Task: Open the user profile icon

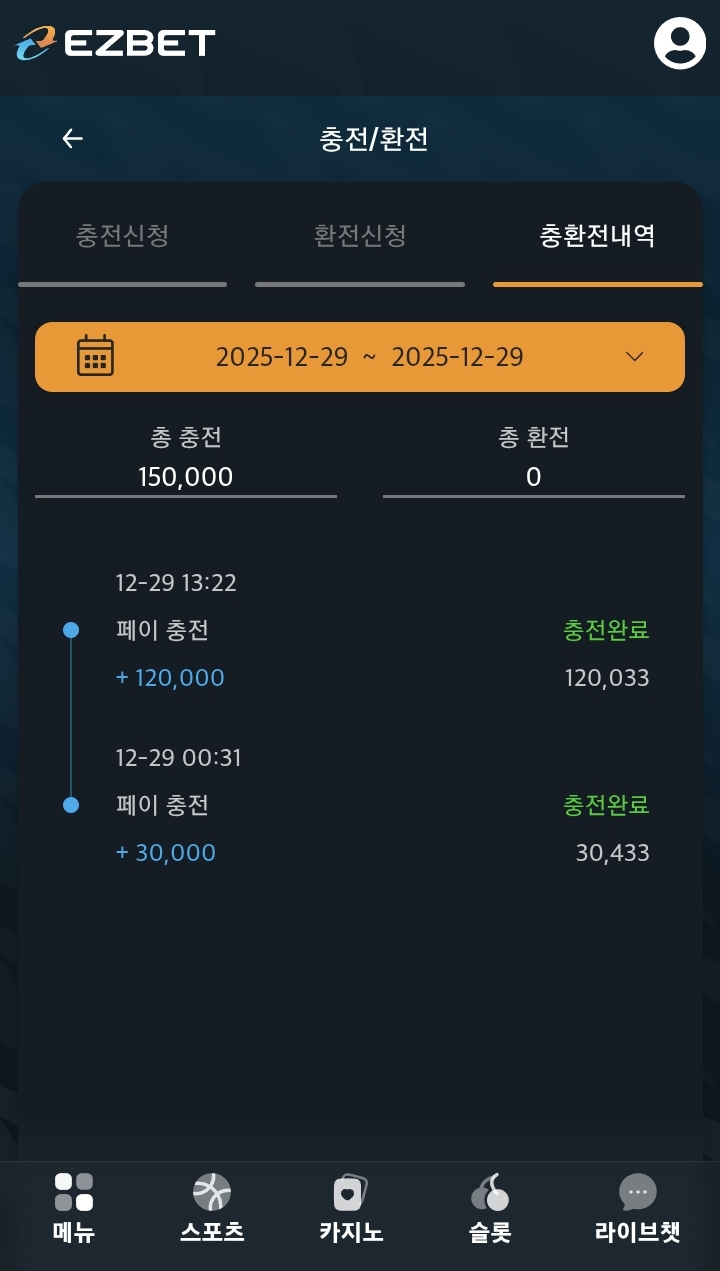Action: tap(680, 43)
